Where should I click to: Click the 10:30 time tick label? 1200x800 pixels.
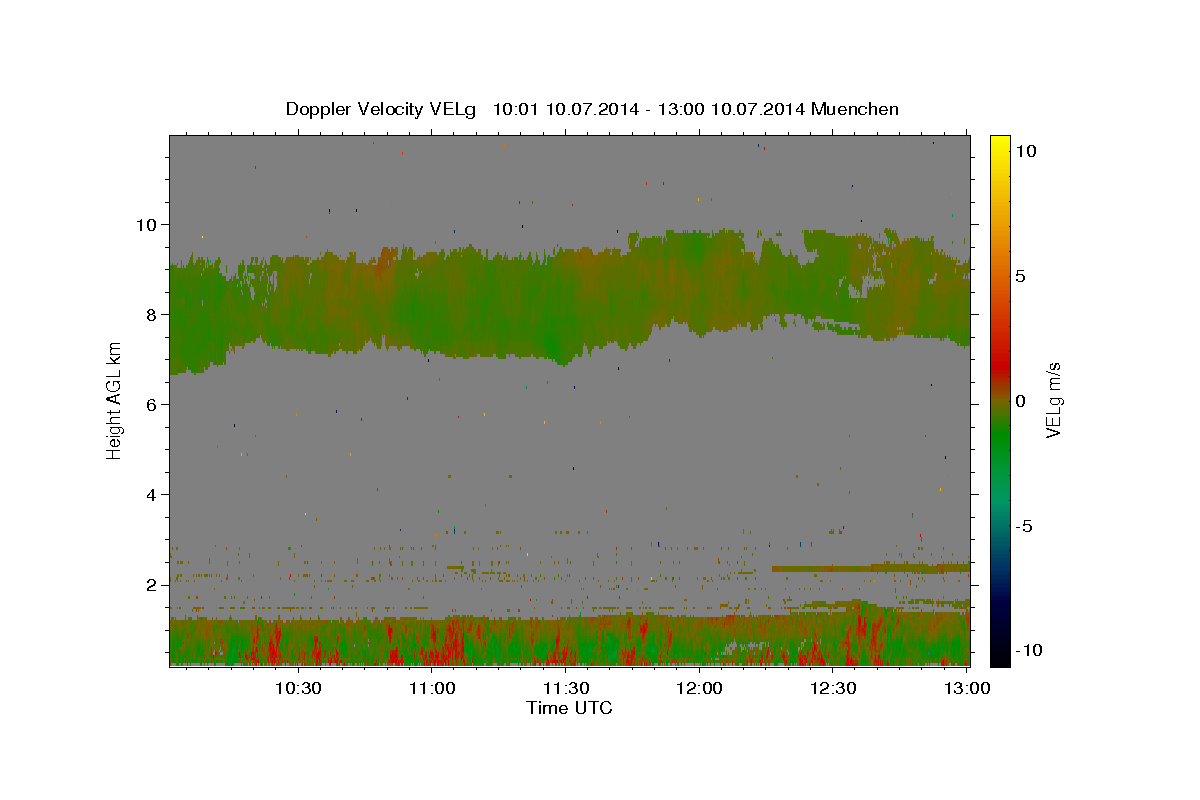299,688
